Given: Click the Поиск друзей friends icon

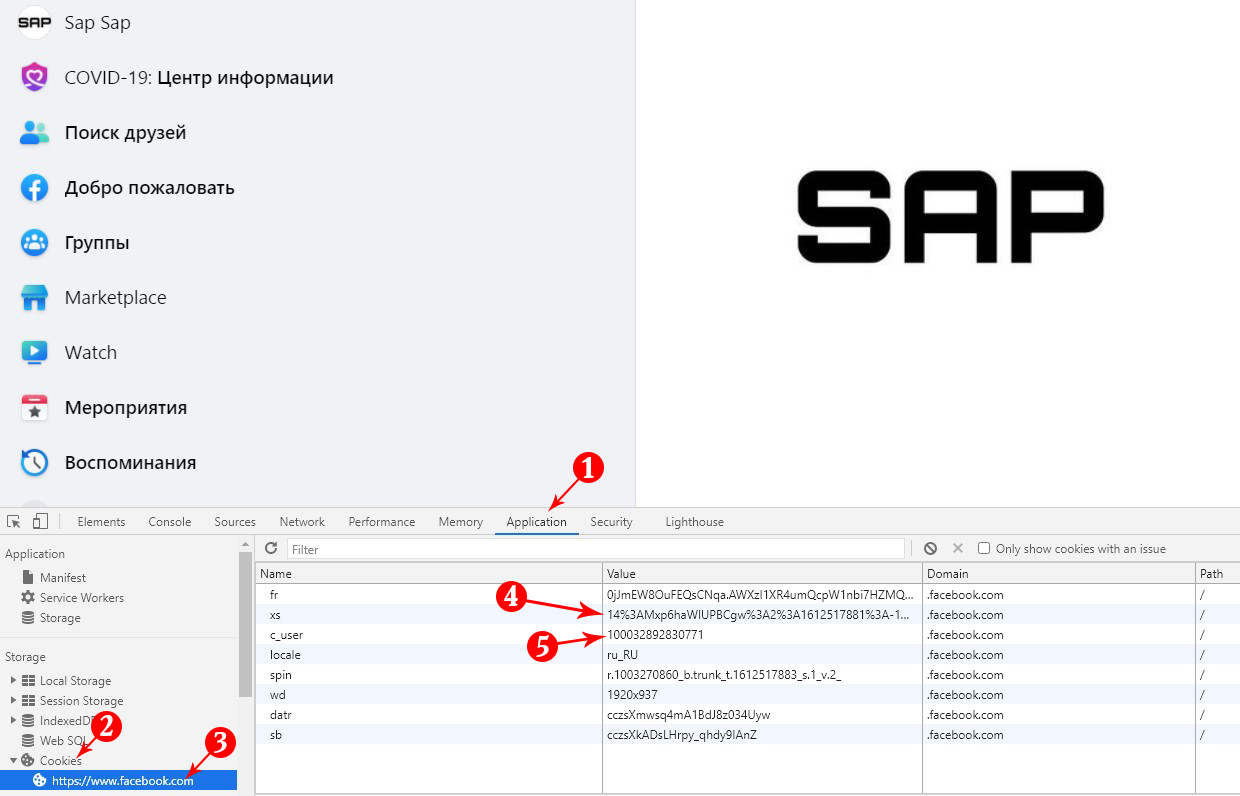Looking at the screenshot, I should (35, 132).
